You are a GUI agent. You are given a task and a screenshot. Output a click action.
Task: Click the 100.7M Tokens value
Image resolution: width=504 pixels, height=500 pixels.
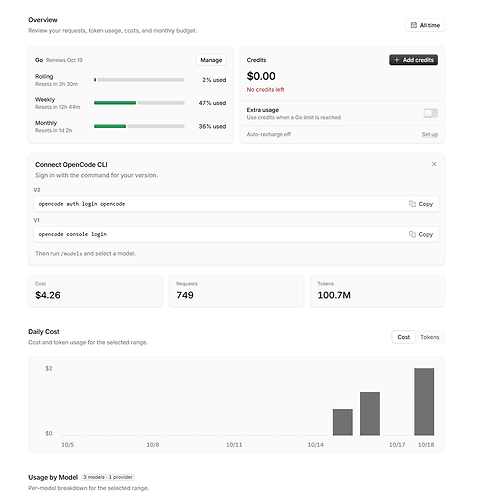point(334,295)
